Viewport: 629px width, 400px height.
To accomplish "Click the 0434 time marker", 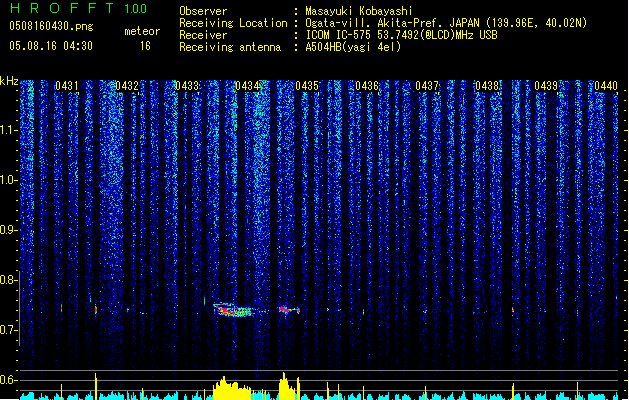I will 247,86.
